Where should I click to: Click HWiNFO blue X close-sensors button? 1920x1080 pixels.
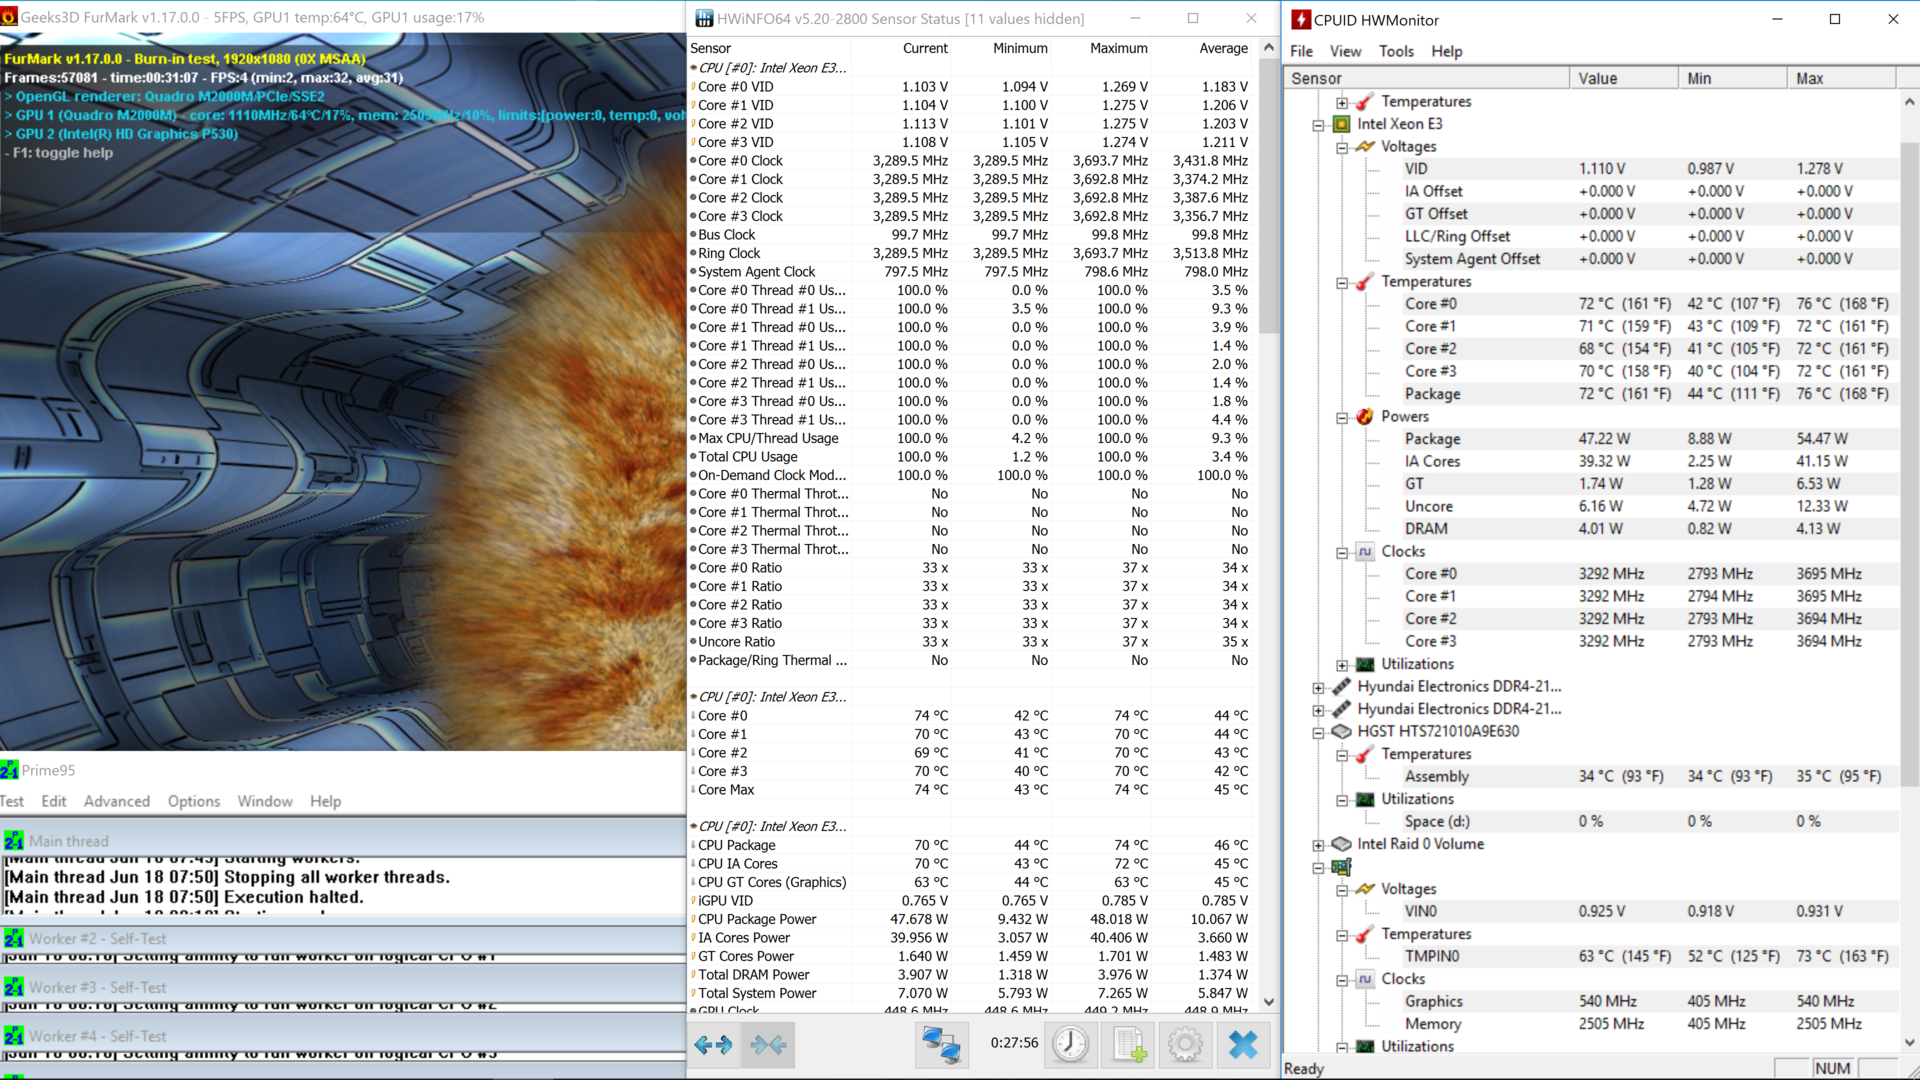1243,1045
